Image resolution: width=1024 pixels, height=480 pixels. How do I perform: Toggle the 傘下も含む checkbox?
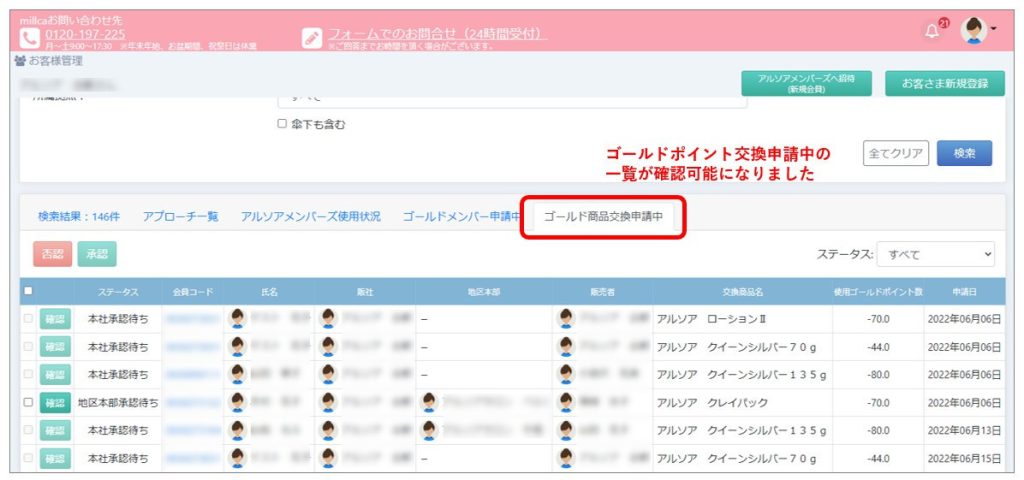[x=283, y=124]
